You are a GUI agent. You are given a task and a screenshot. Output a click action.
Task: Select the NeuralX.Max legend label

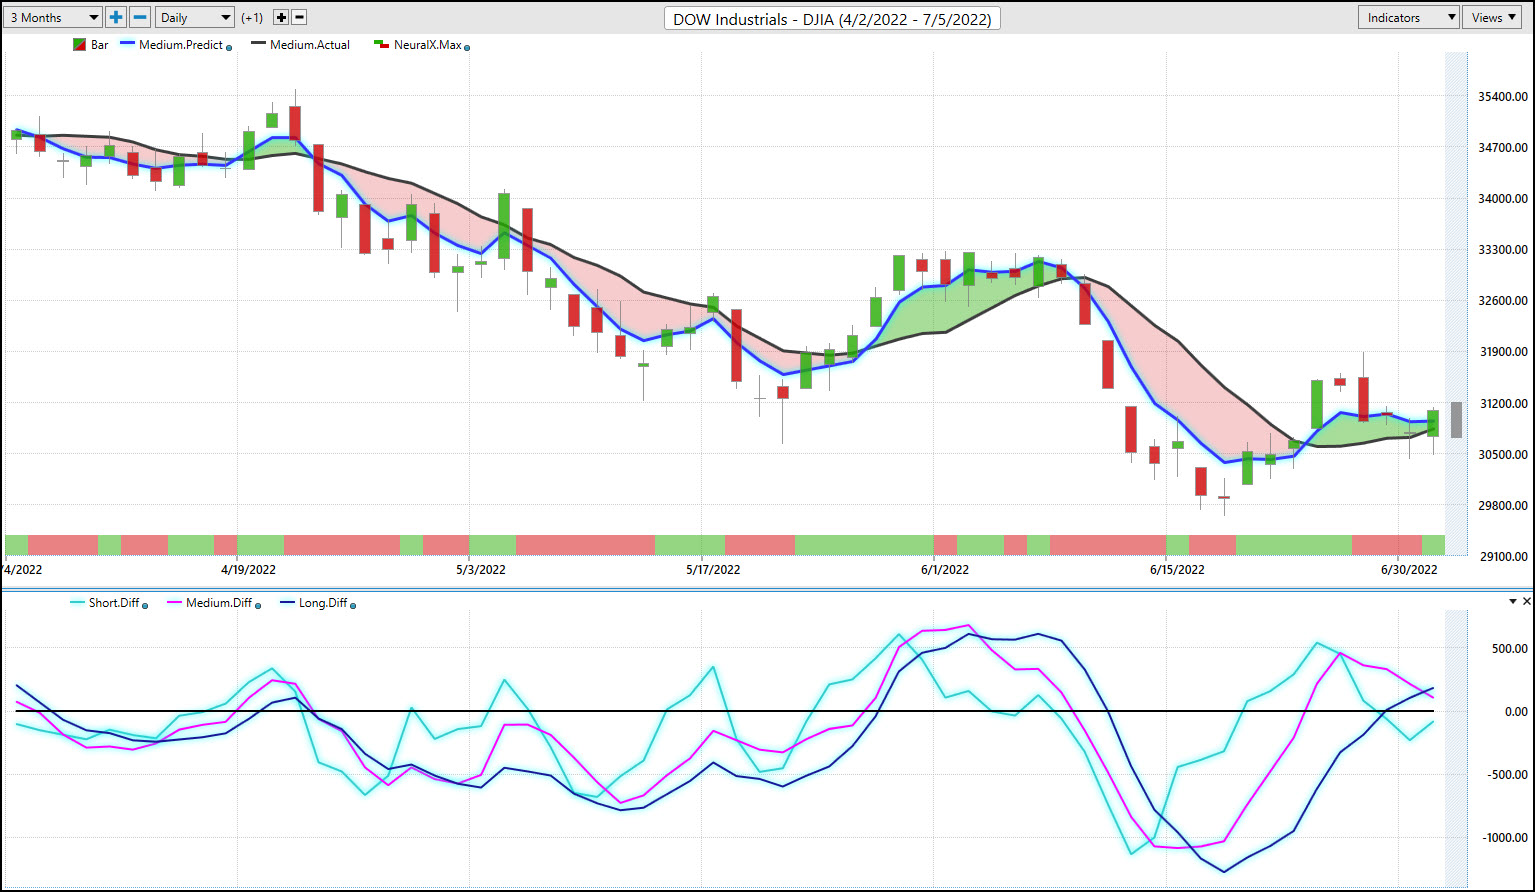(x=427, y=45)
